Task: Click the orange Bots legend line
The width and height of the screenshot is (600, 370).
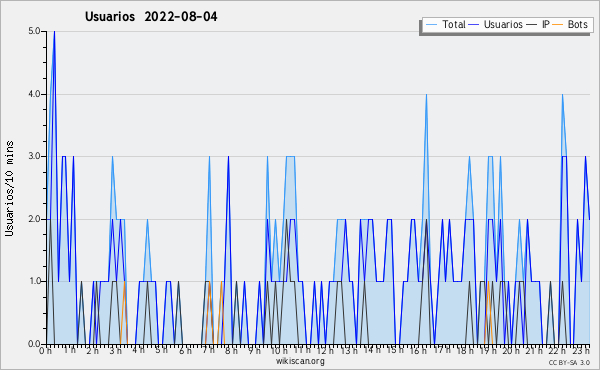Action: 558,25
